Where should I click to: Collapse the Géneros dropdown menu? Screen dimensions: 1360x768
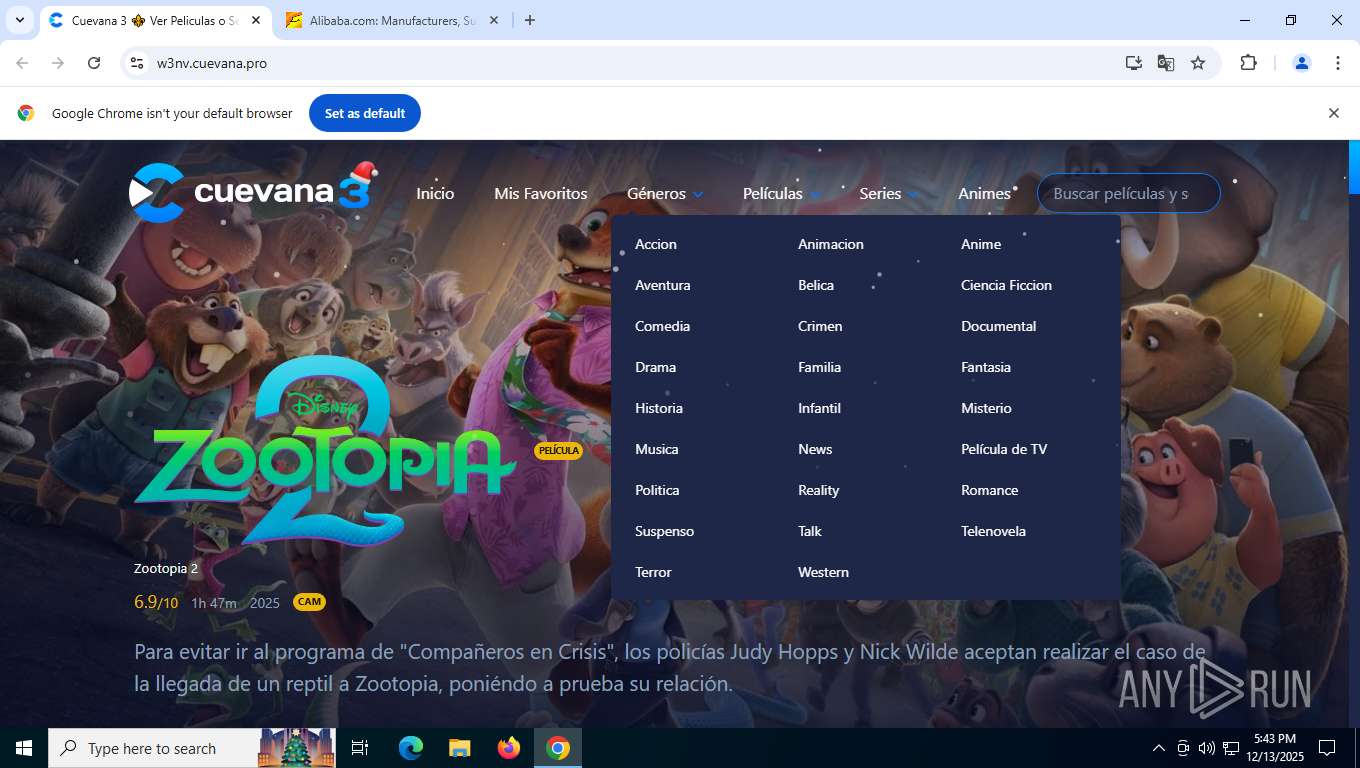[665, 194]
